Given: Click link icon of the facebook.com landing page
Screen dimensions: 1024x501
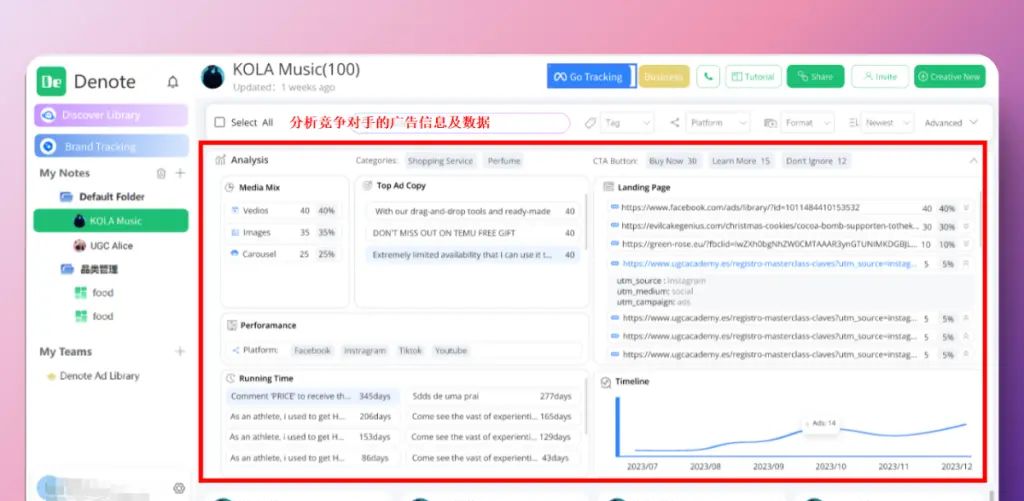Looking at the screenshot, I should click(x=614, y=208).
